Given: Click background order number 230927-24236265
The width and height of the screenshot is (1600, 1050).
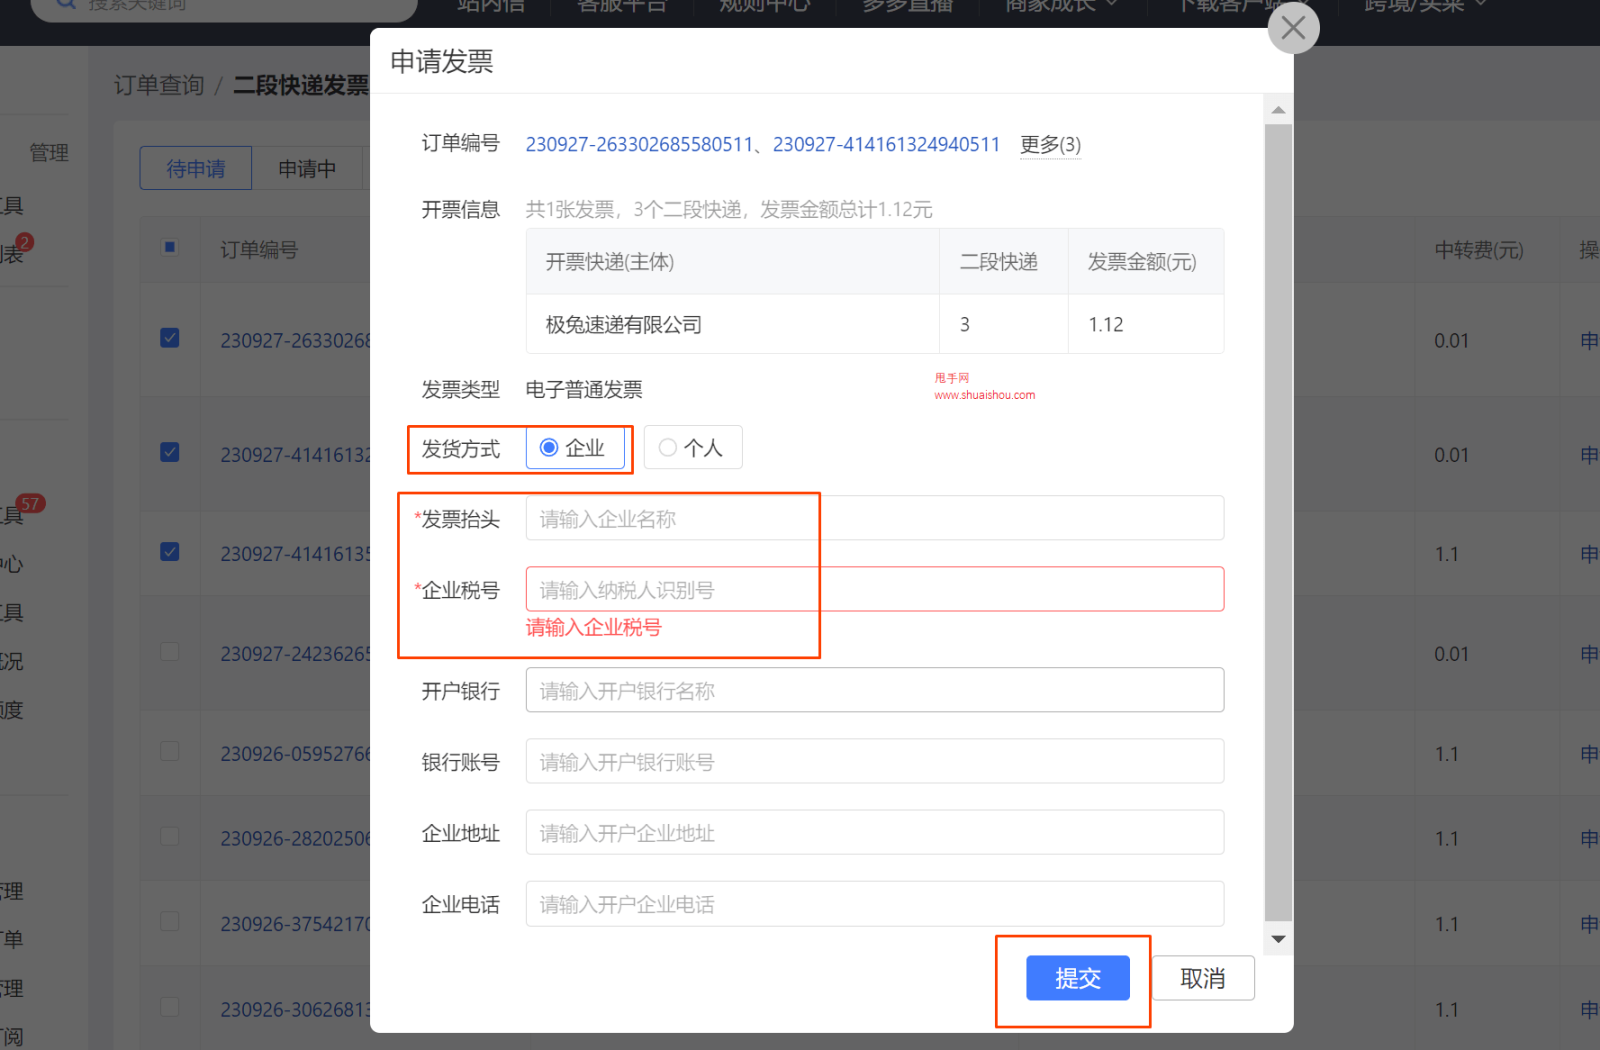Looking at the screenshot, I should coord(295,654).
